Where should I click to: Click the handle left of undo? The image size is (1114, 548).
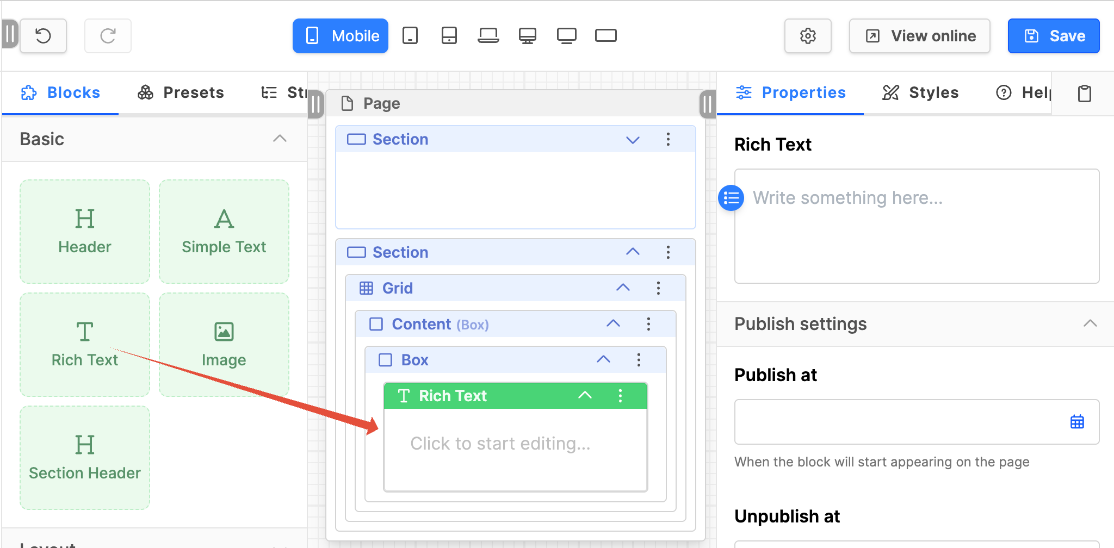point(9,34)
